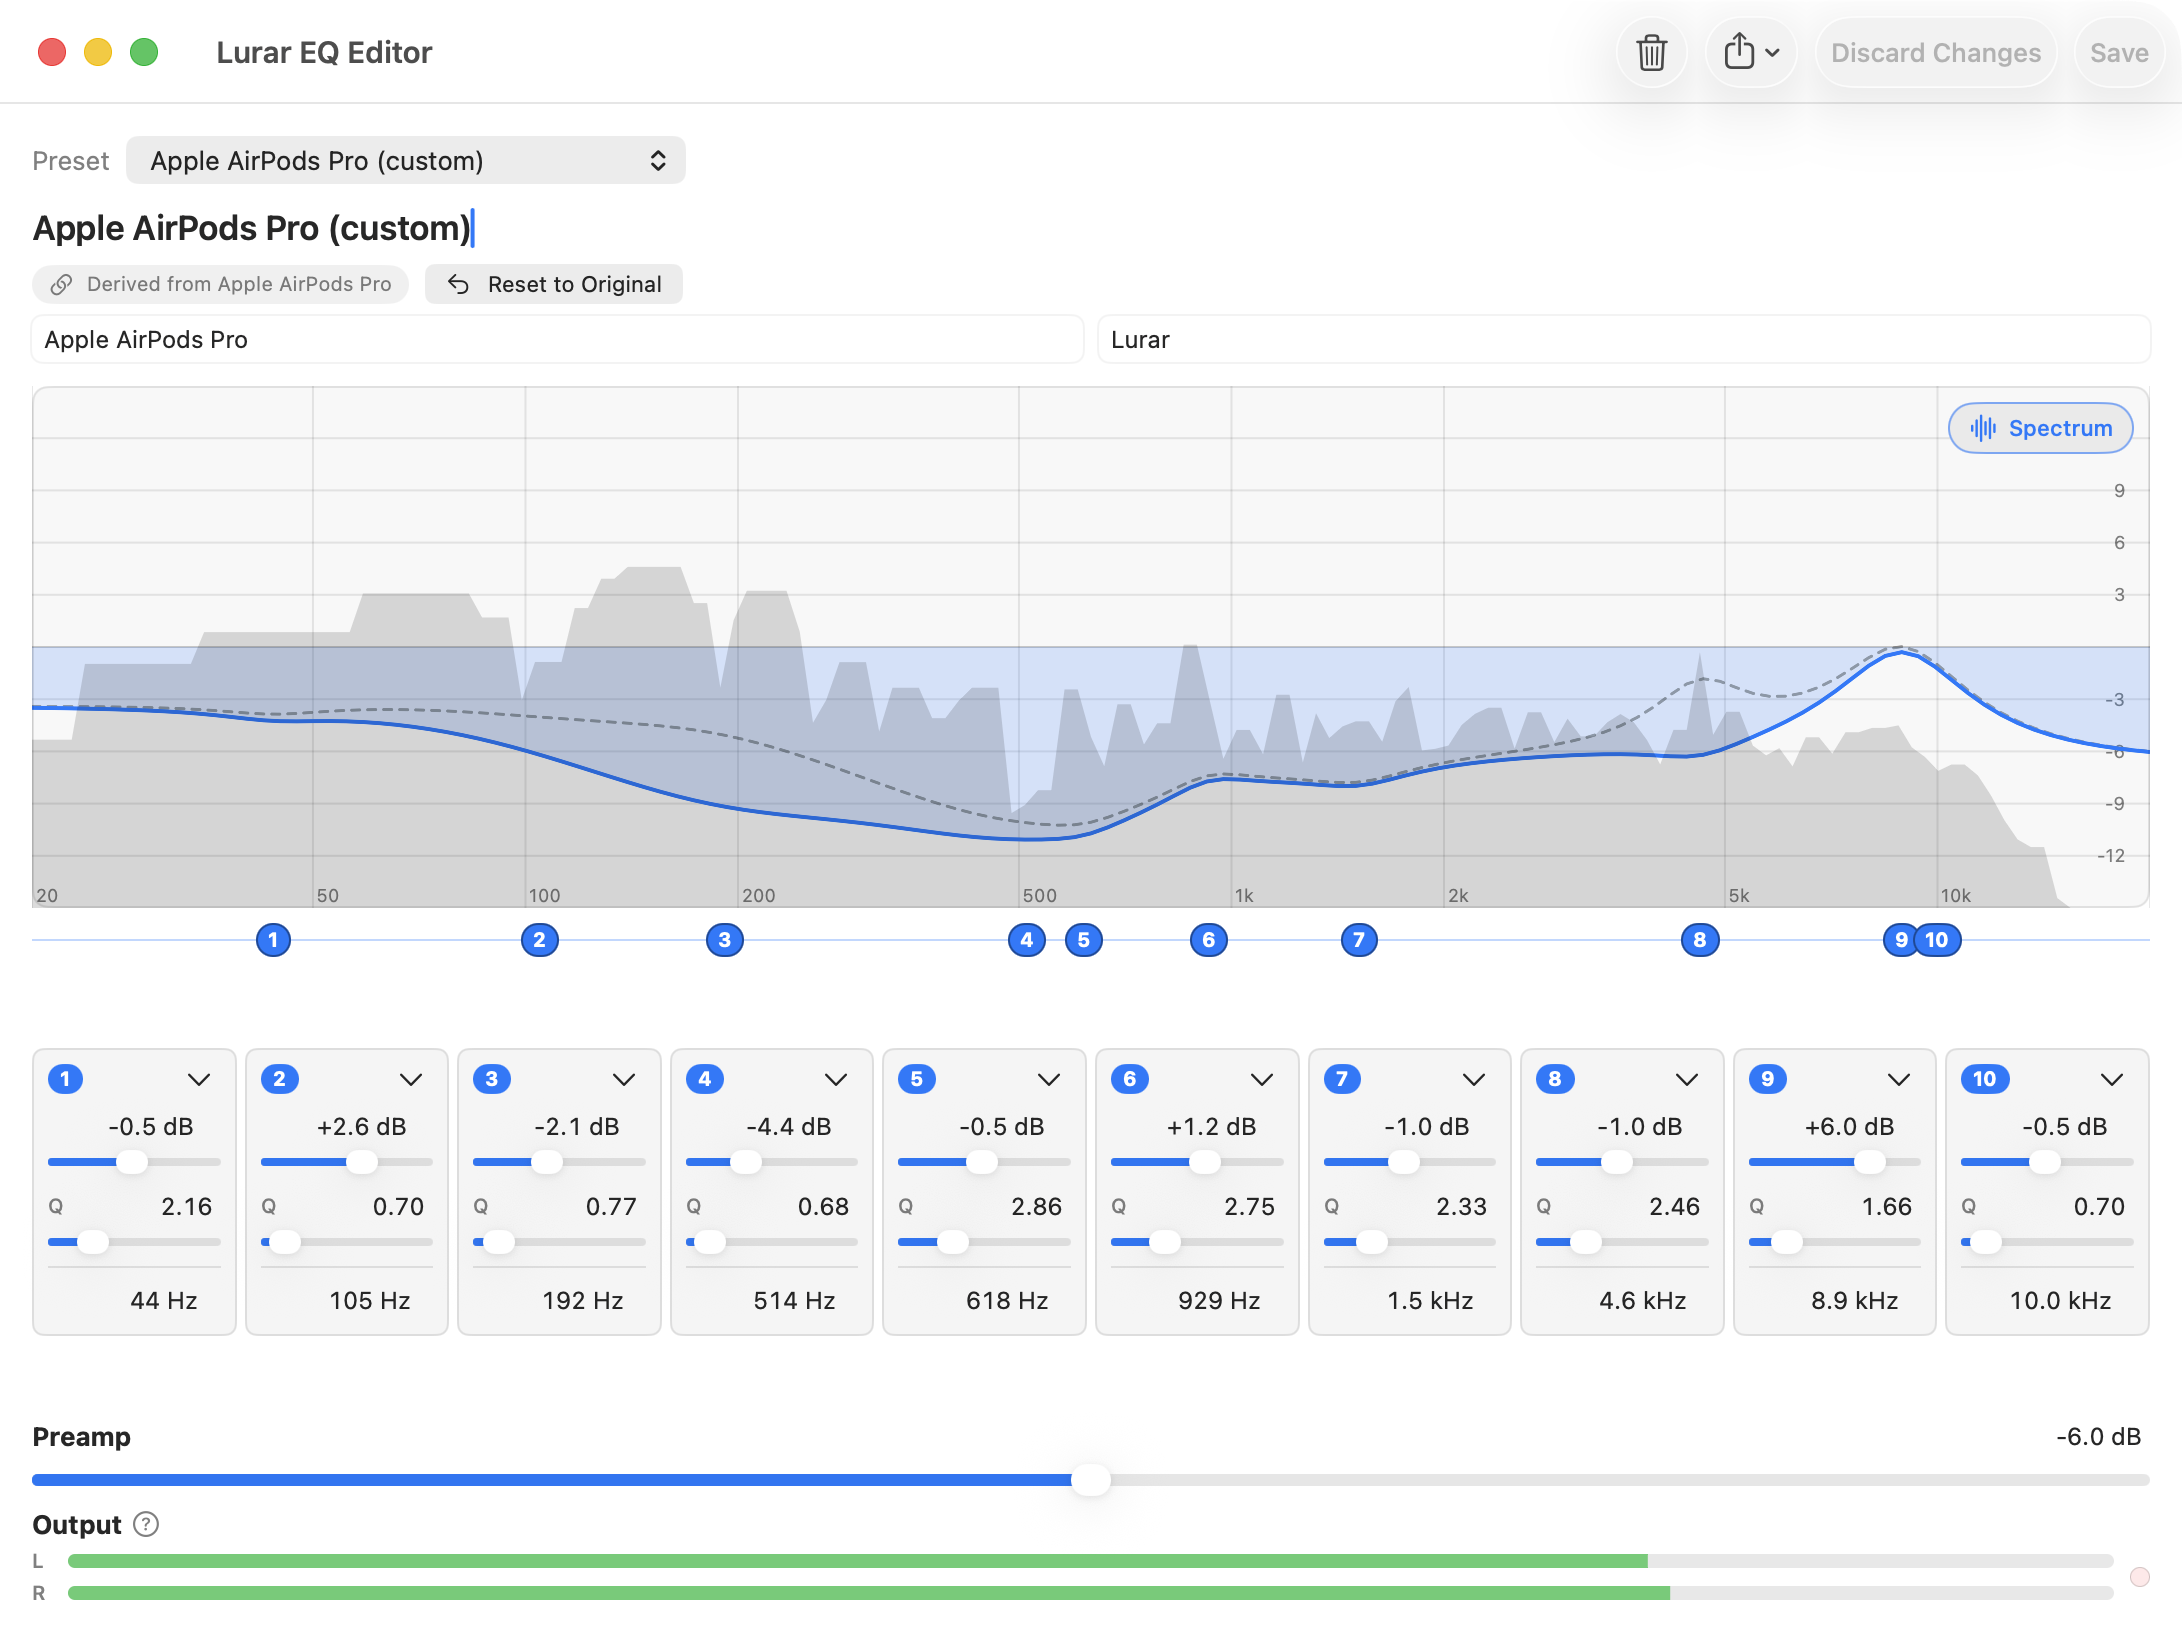Expand band 7 filter type chevron
The width and height of the screenshot is (2182, 1638).
click(x=1474, y=1080)
